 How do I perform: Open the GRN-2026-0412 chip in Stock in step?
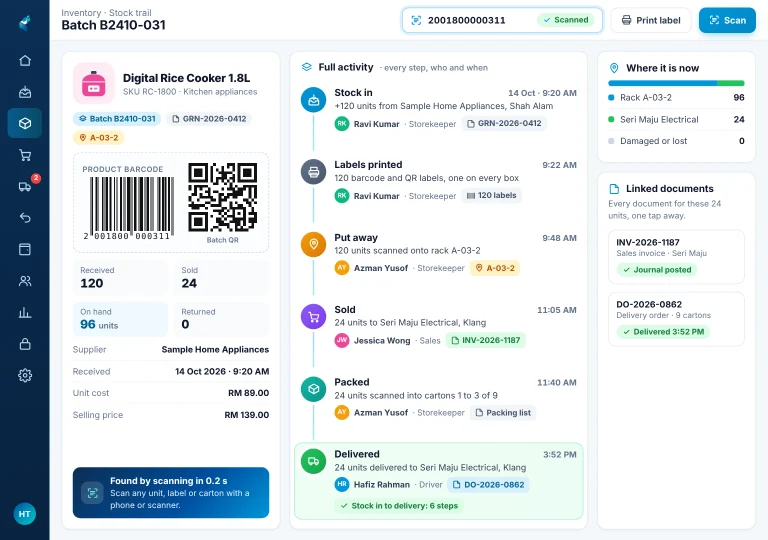[x=504, y=123]
